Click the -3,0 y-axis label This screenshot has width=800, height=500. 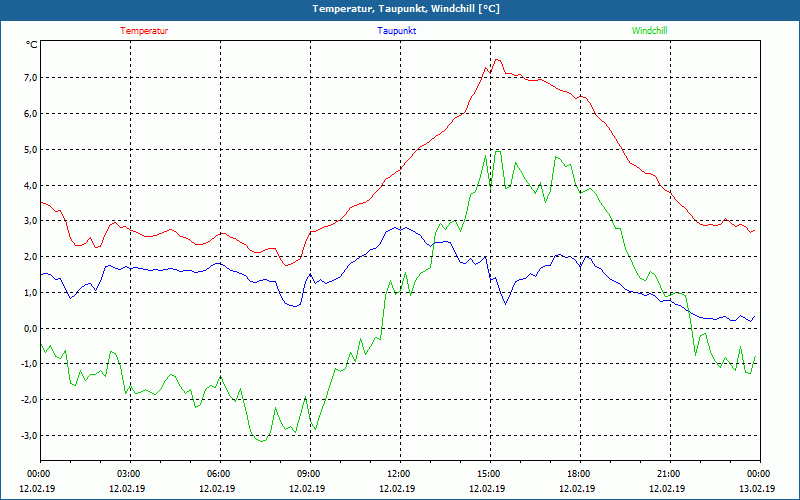click(x=29, y=436)
